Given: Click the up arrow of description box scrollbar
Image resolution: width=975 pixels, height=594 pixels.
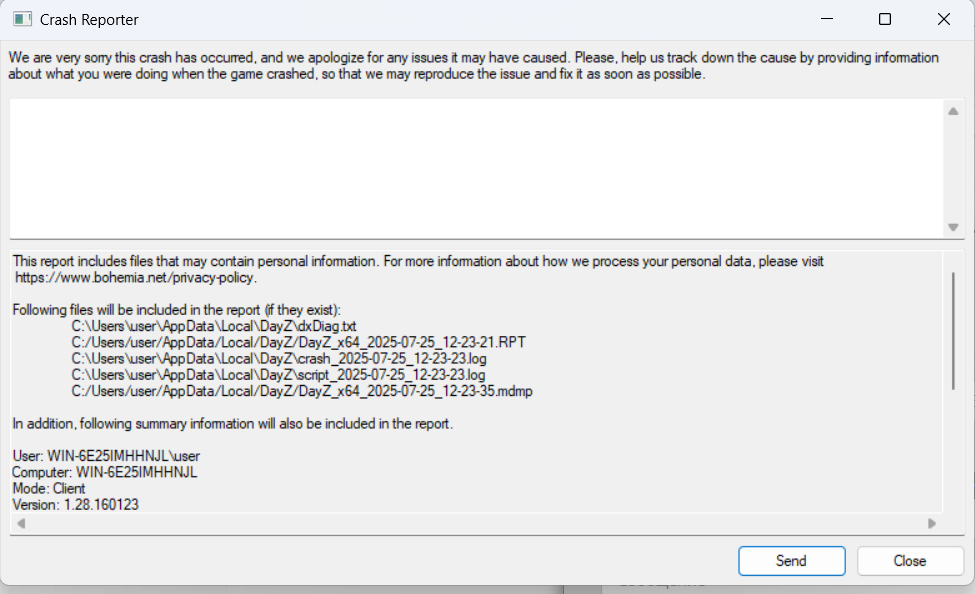Looking at the screenshot, I should point(953,111).
